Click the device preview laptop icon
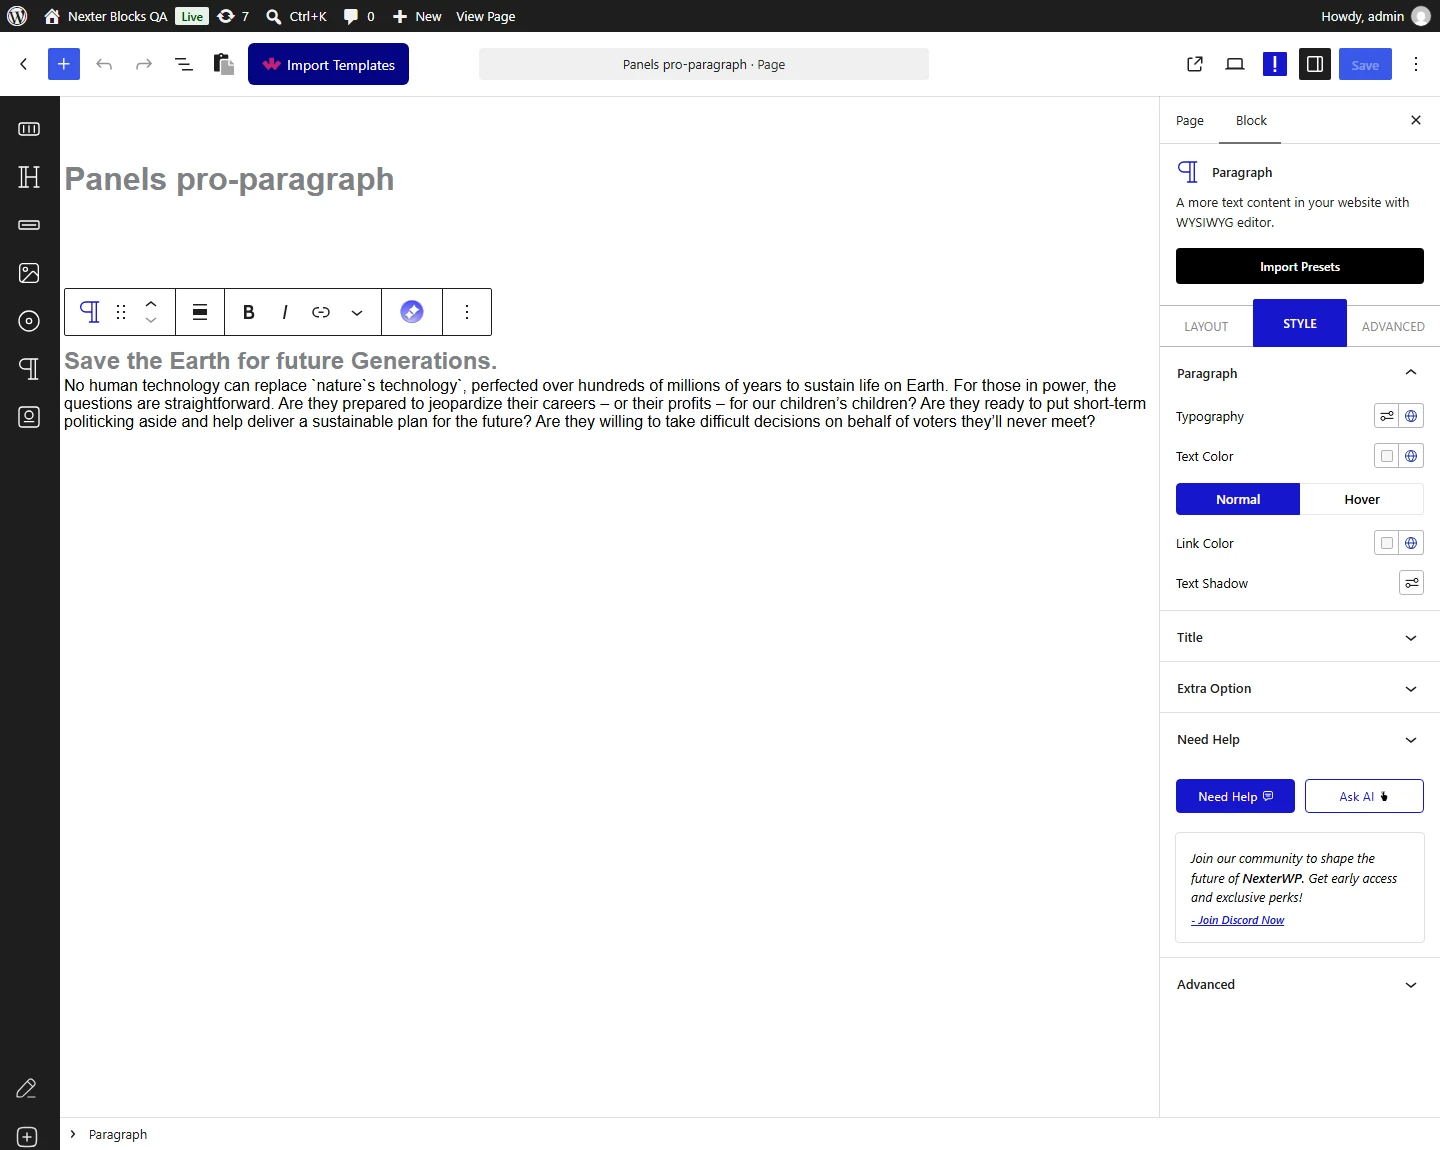Screen dimensions: 1440x1150 (x=1235, y=64)
